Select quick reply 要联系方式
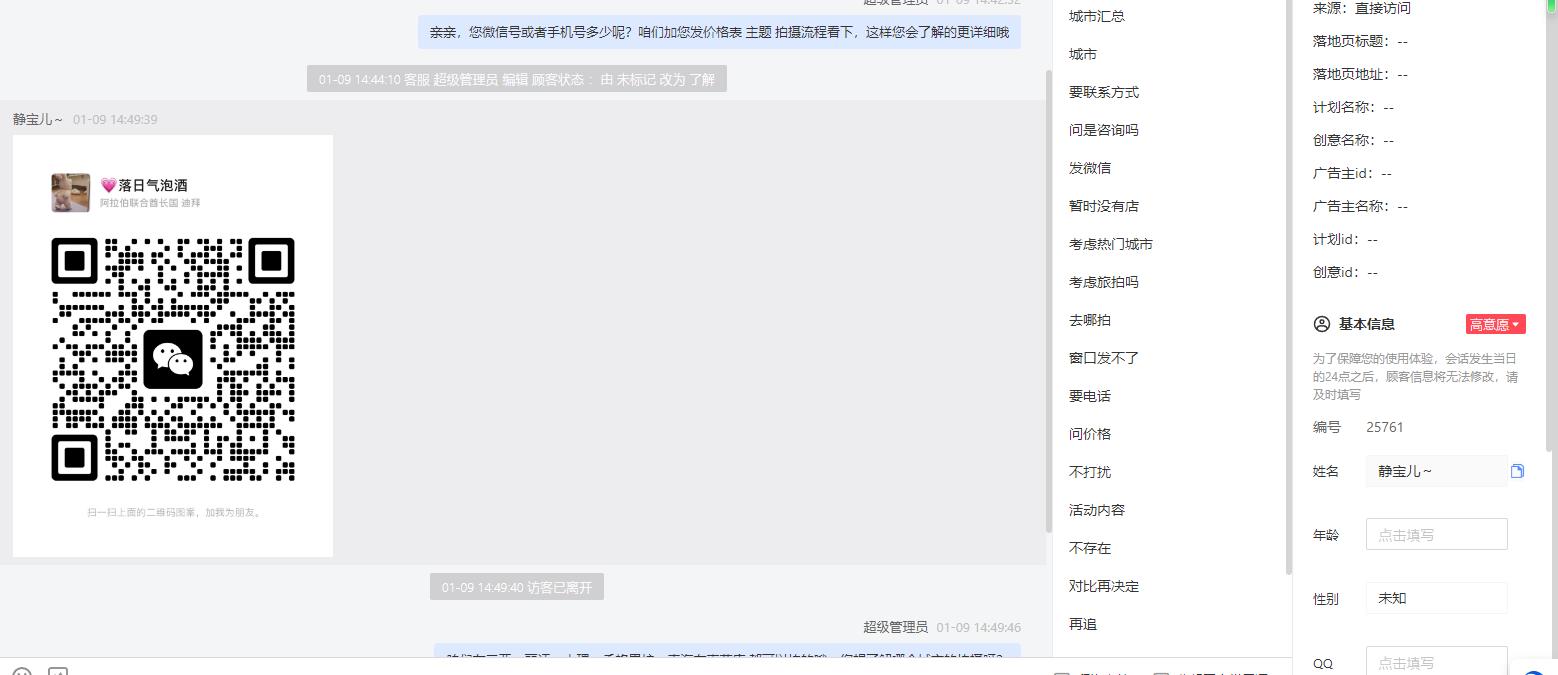1558x675 pixels. (x=1104, y=92)
